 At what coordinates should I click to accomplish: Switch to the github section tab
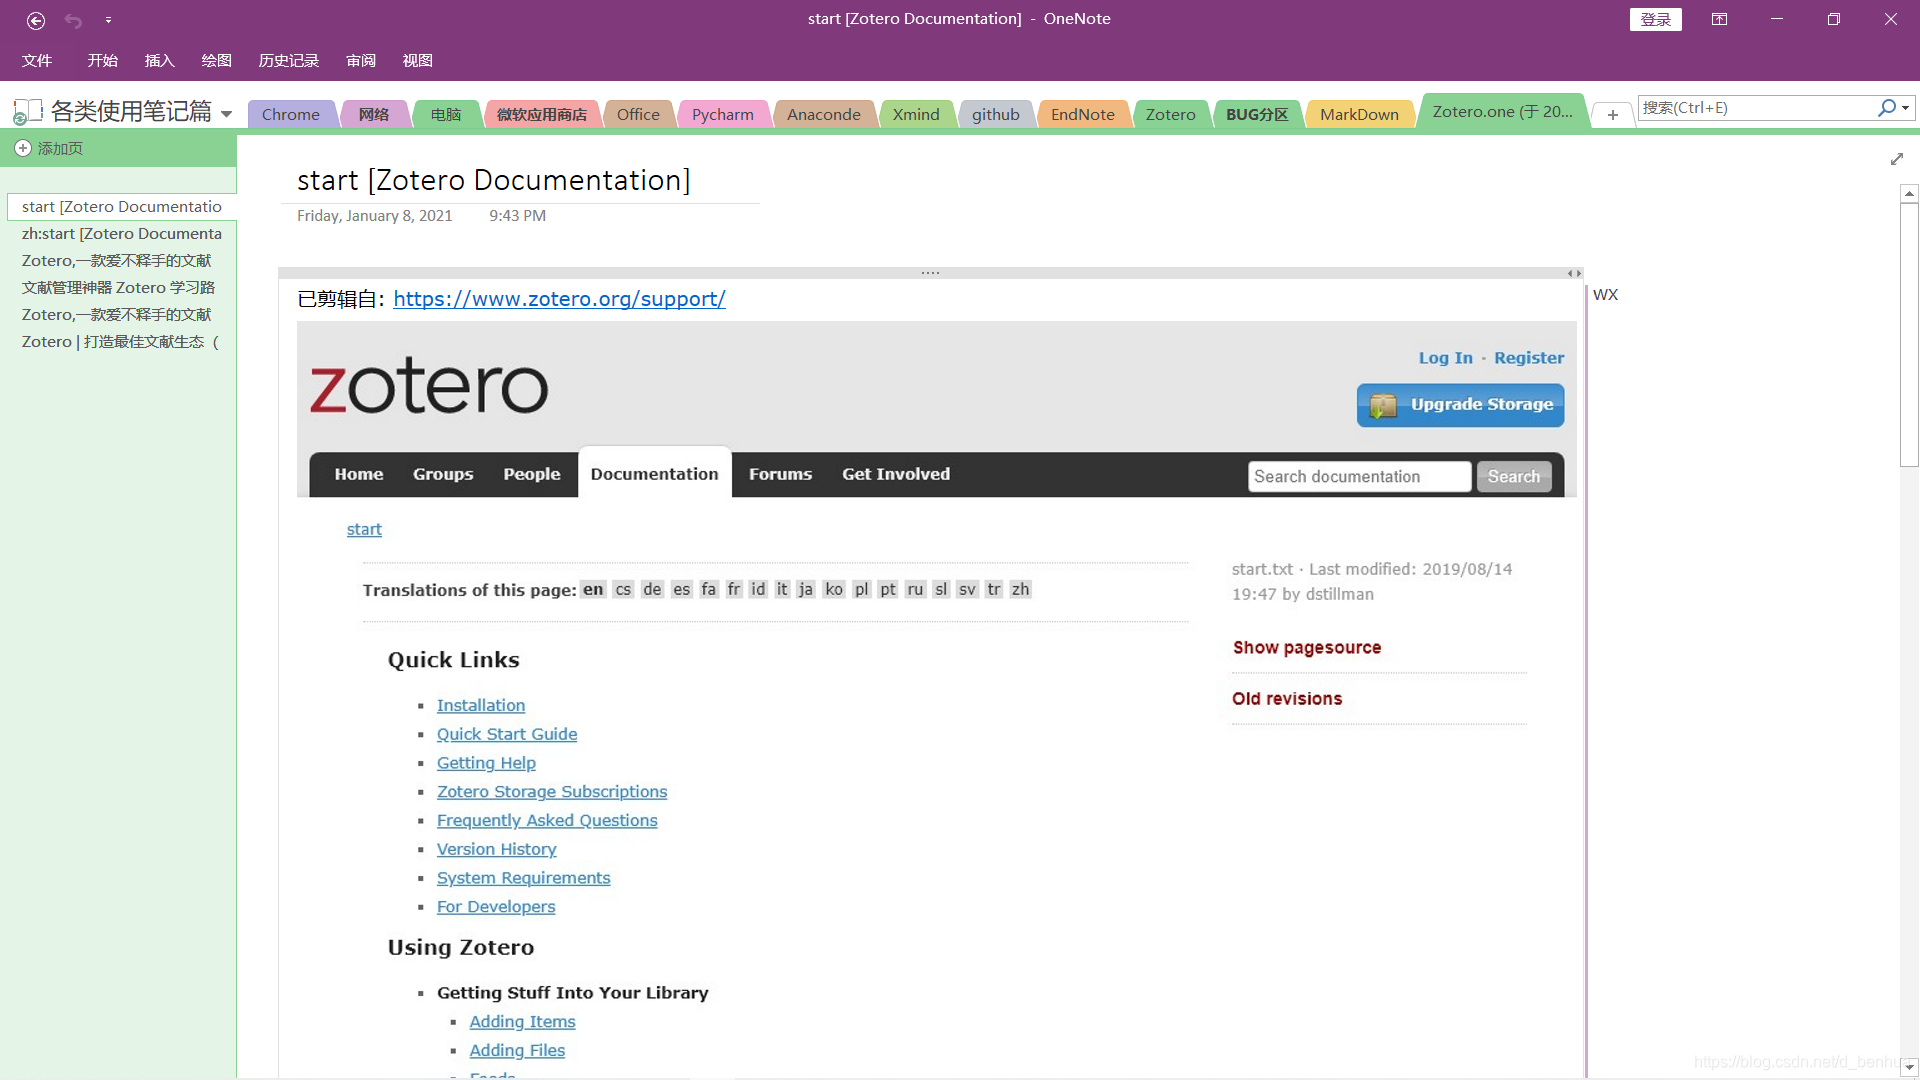click(995, 114)
